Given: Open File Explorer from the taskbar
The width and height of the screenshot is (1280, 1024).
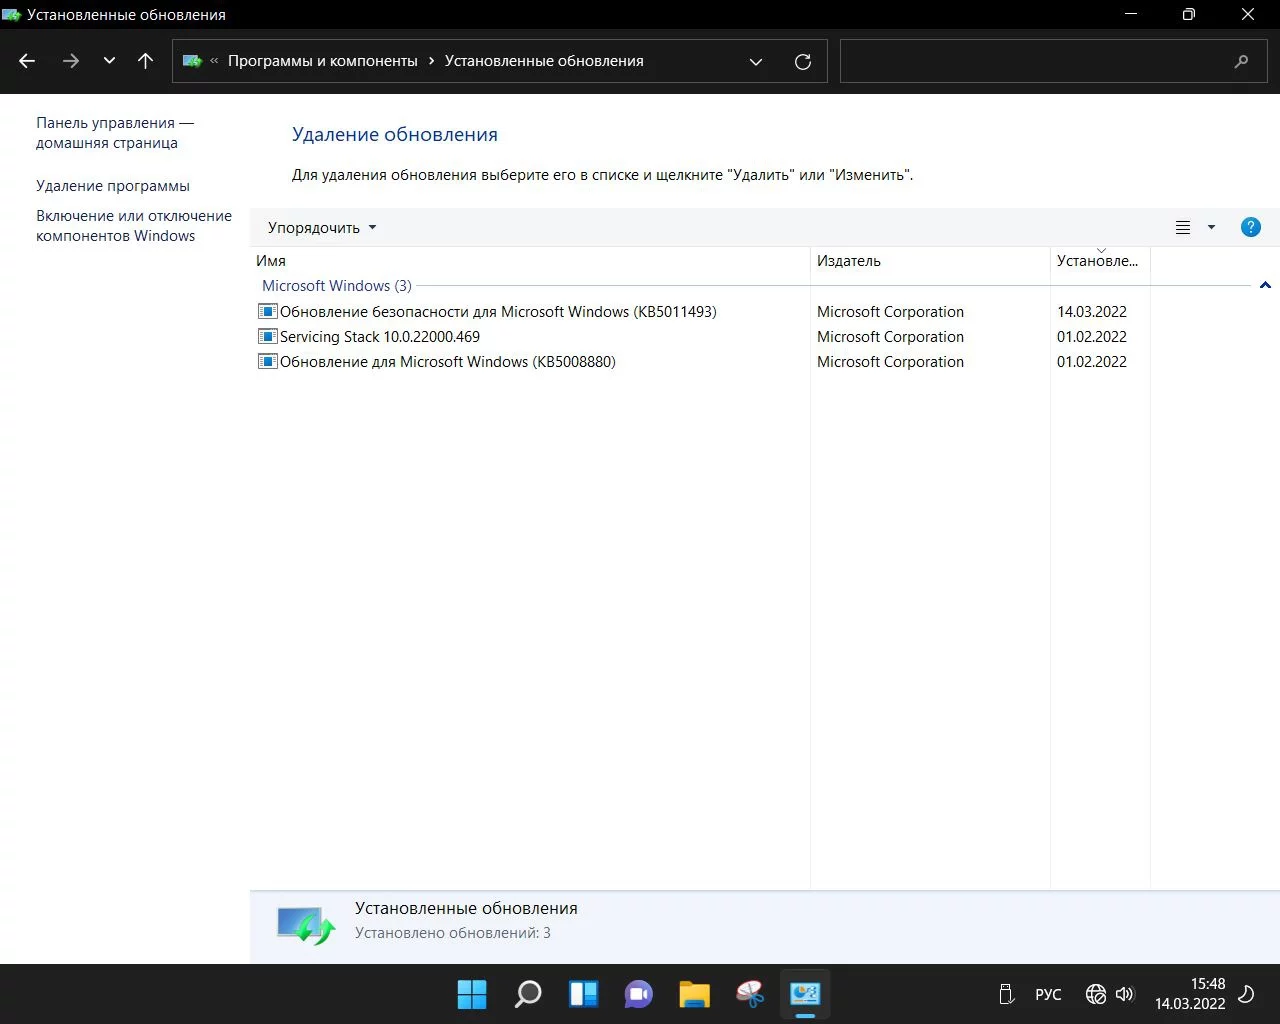Looking at the screenshot, I should pos(694,994).
